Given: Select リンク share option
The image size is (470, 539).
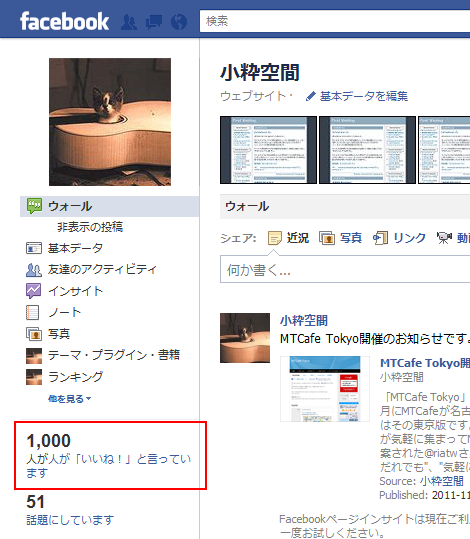Looking at the screenshot, I should (x=409, y=238).
